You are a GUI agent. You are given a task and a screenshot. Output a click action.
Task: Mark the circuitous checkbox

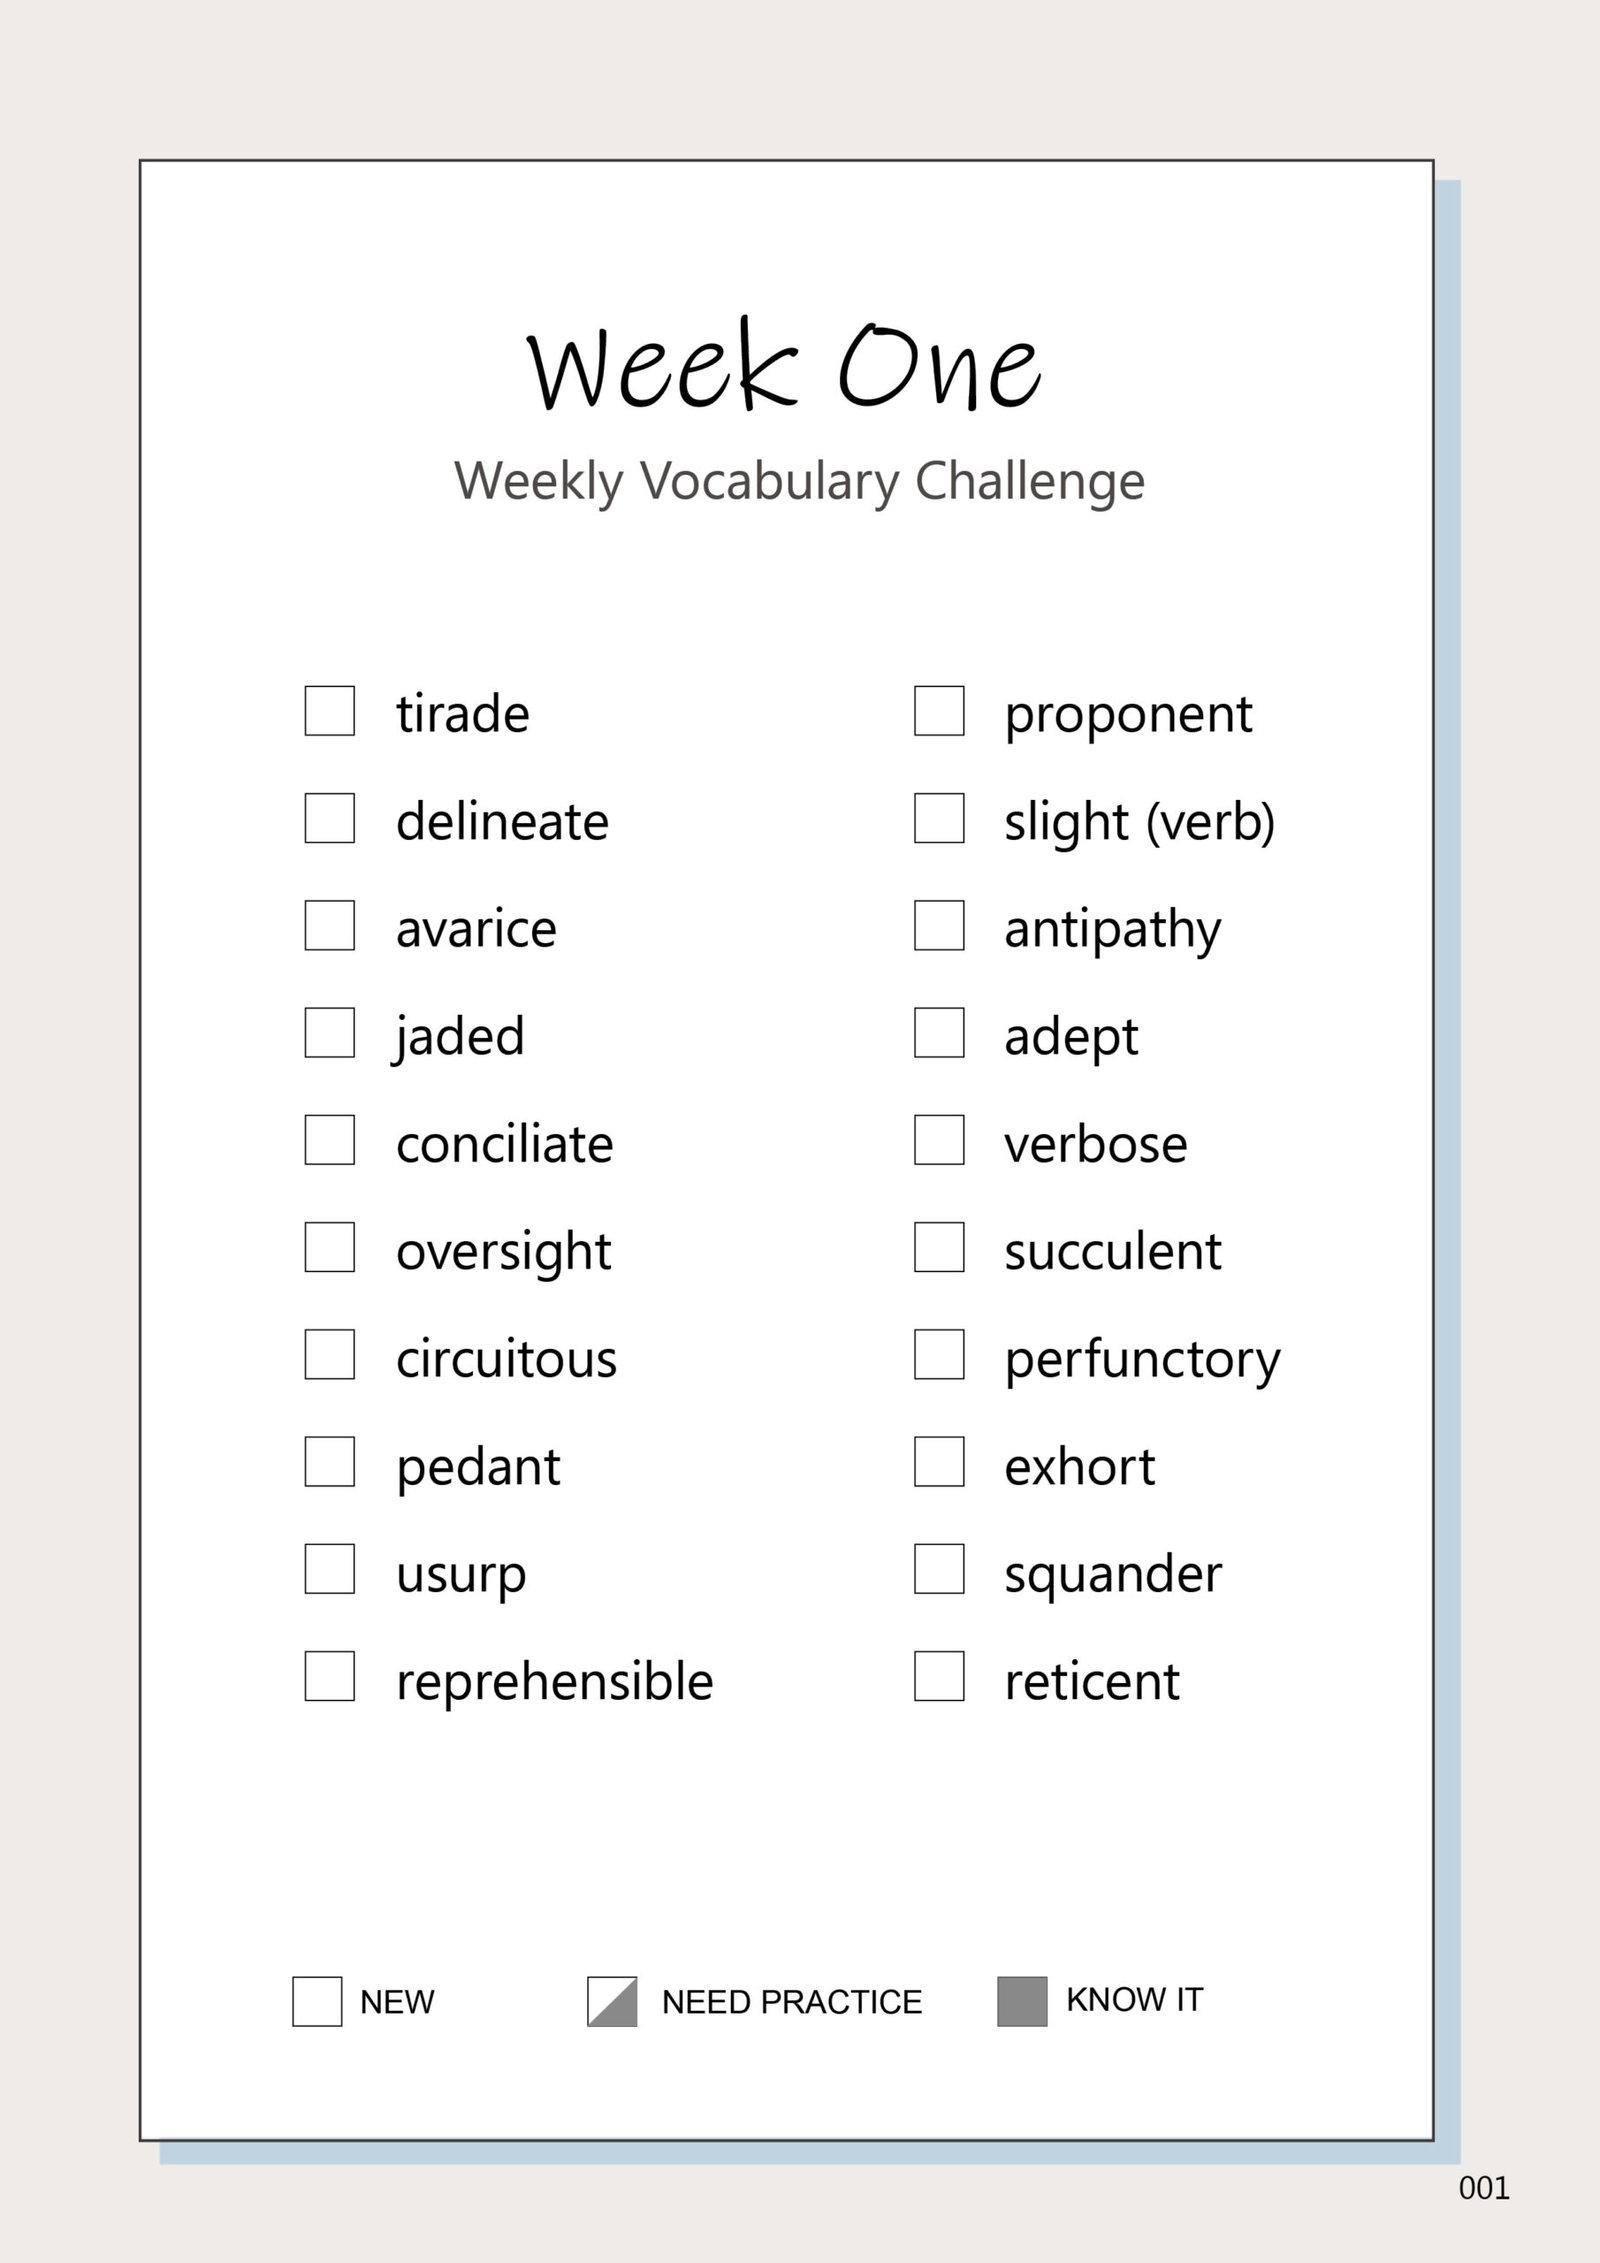tap(329, 1354)
